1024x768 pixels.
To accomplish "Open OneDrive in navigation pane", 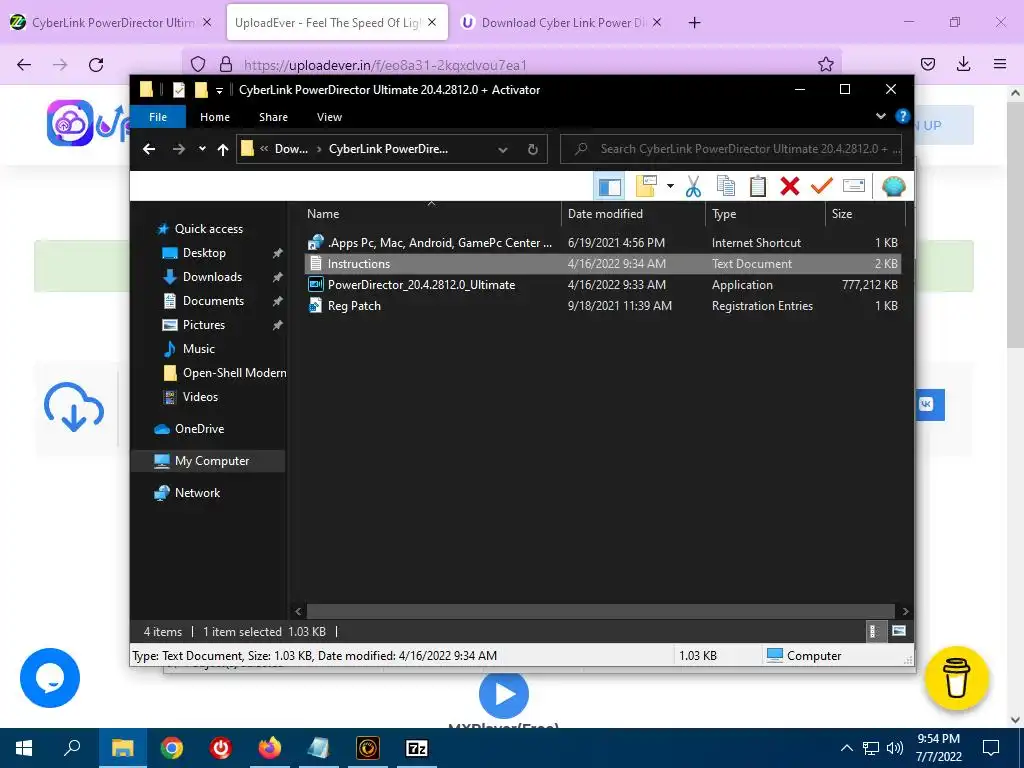I will (x=199, y=429).
